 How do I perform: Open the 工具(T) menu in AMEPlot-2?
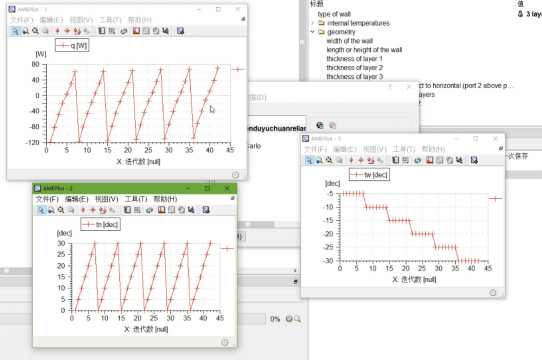136,199
